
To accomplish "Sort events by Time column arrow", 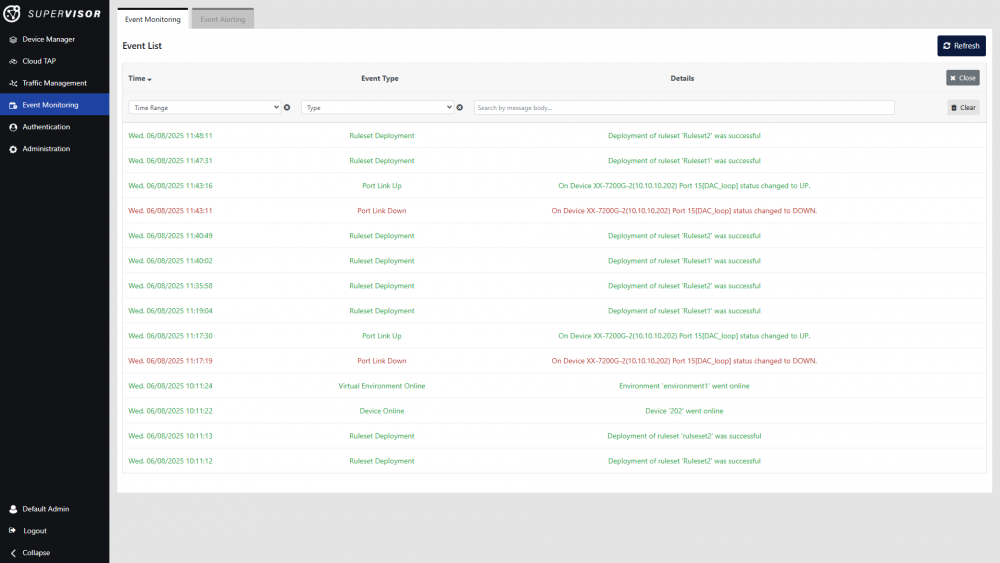I will point(150,79).
